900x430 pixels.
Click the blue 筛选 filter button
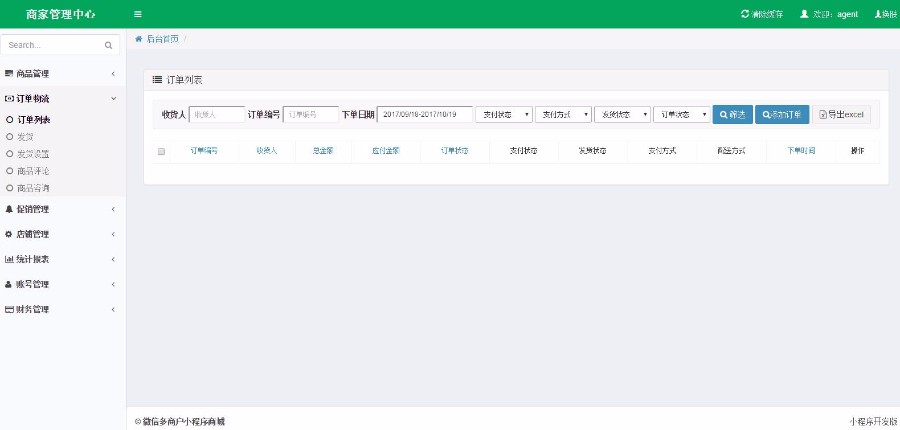pos(732,115)
